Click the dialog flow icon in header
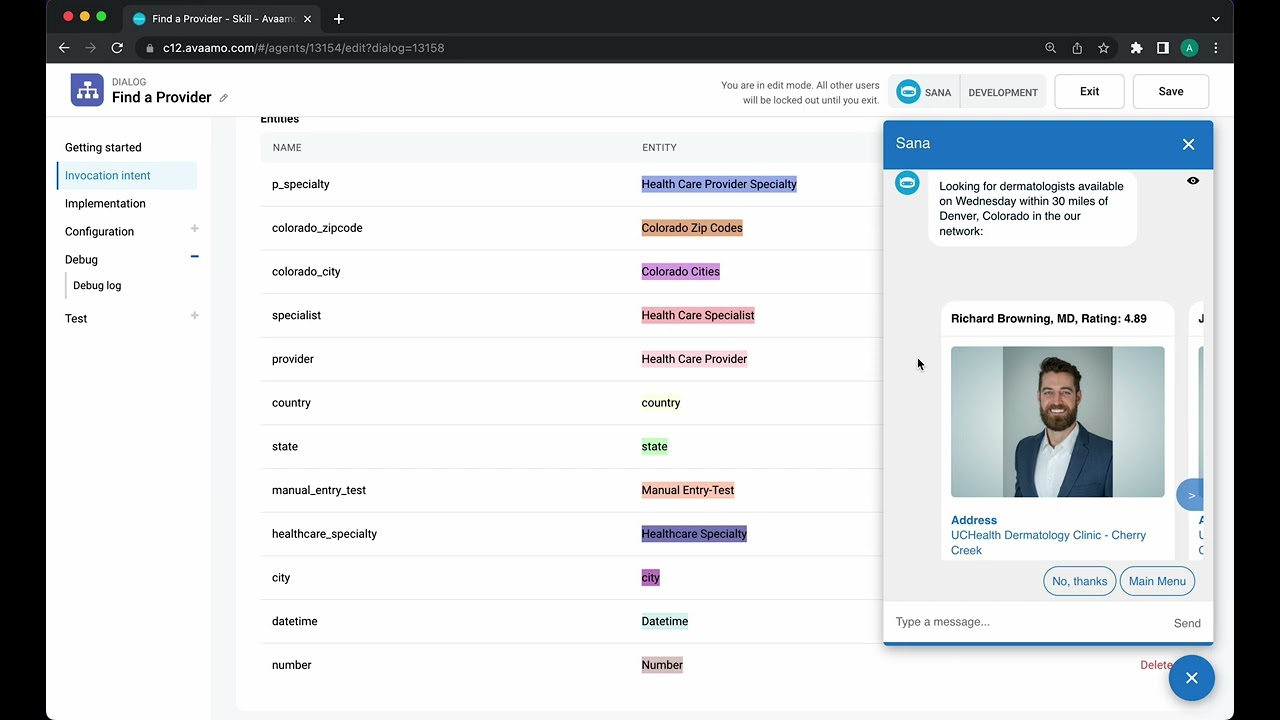 click(x=87, y=90)
